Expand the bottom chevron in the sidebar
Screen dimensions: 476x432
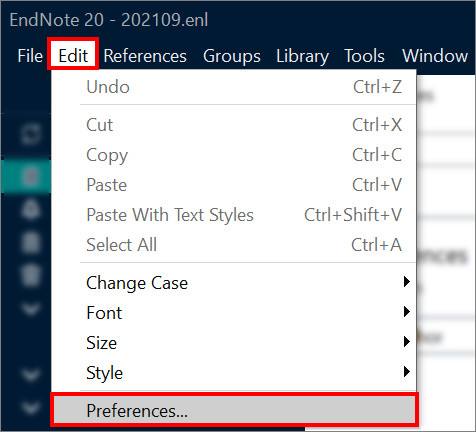tap(31, 407)
